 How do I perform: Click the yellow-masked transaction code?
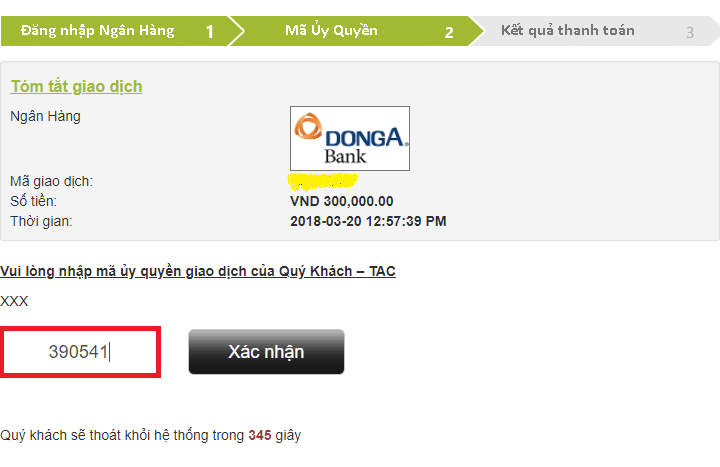tap(323, 181)
